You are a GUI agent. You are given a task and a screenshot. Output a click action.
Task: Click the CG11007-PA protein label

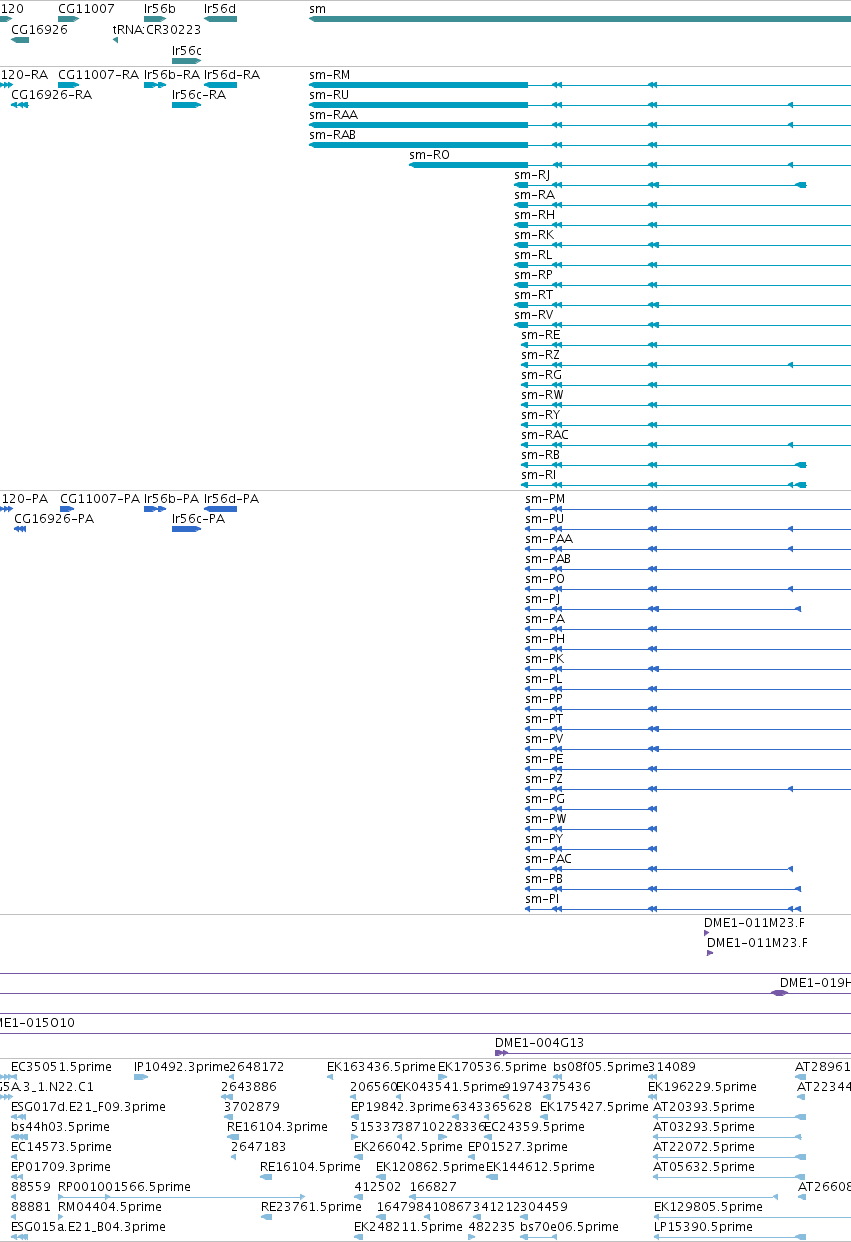click(x=100, y=499)
